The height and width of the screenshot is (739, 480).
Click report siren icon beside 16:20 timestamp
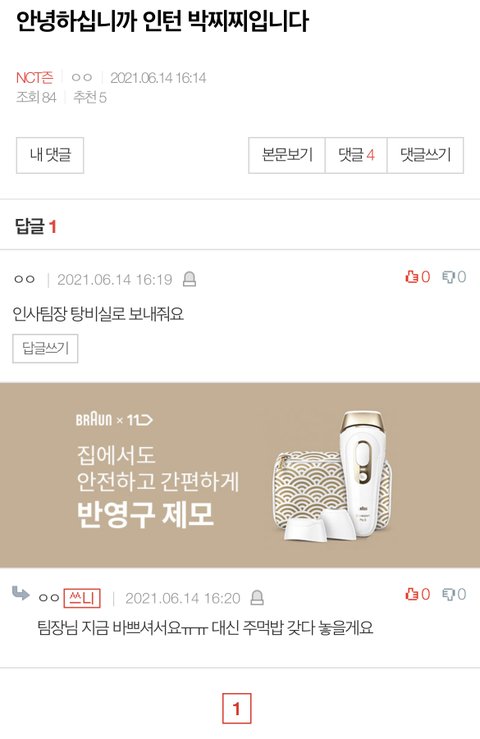(257, 598)
